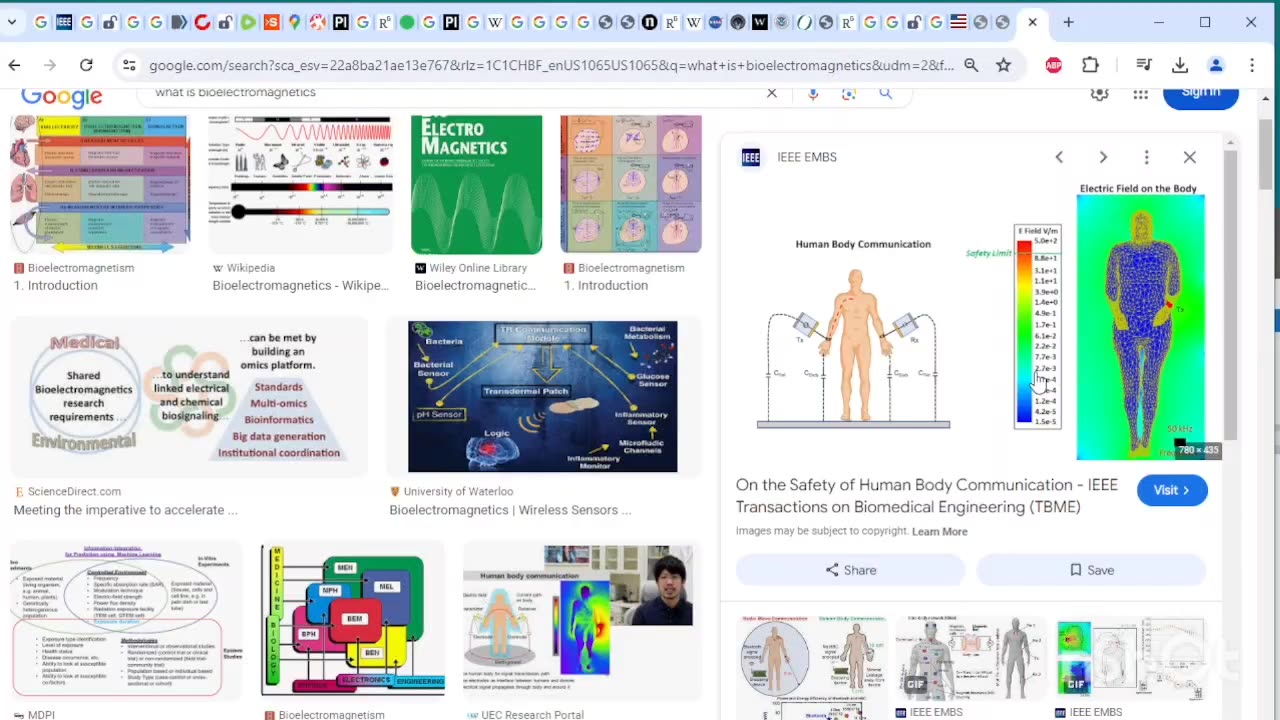This screenshot has width=1280, height=720.
Task: Open a new browser tab
Action: 1068,22
